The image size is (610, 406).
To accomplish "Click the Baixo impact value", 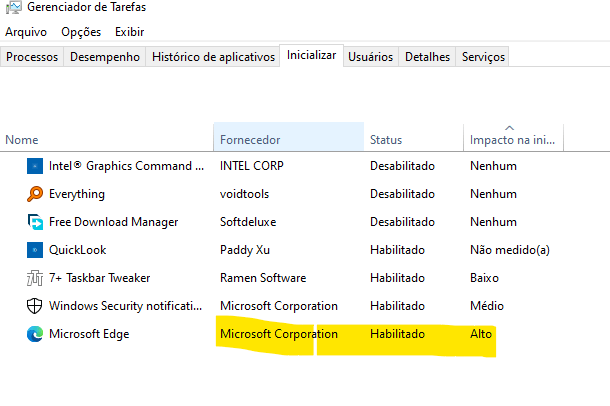I will [x=484, y=278].
